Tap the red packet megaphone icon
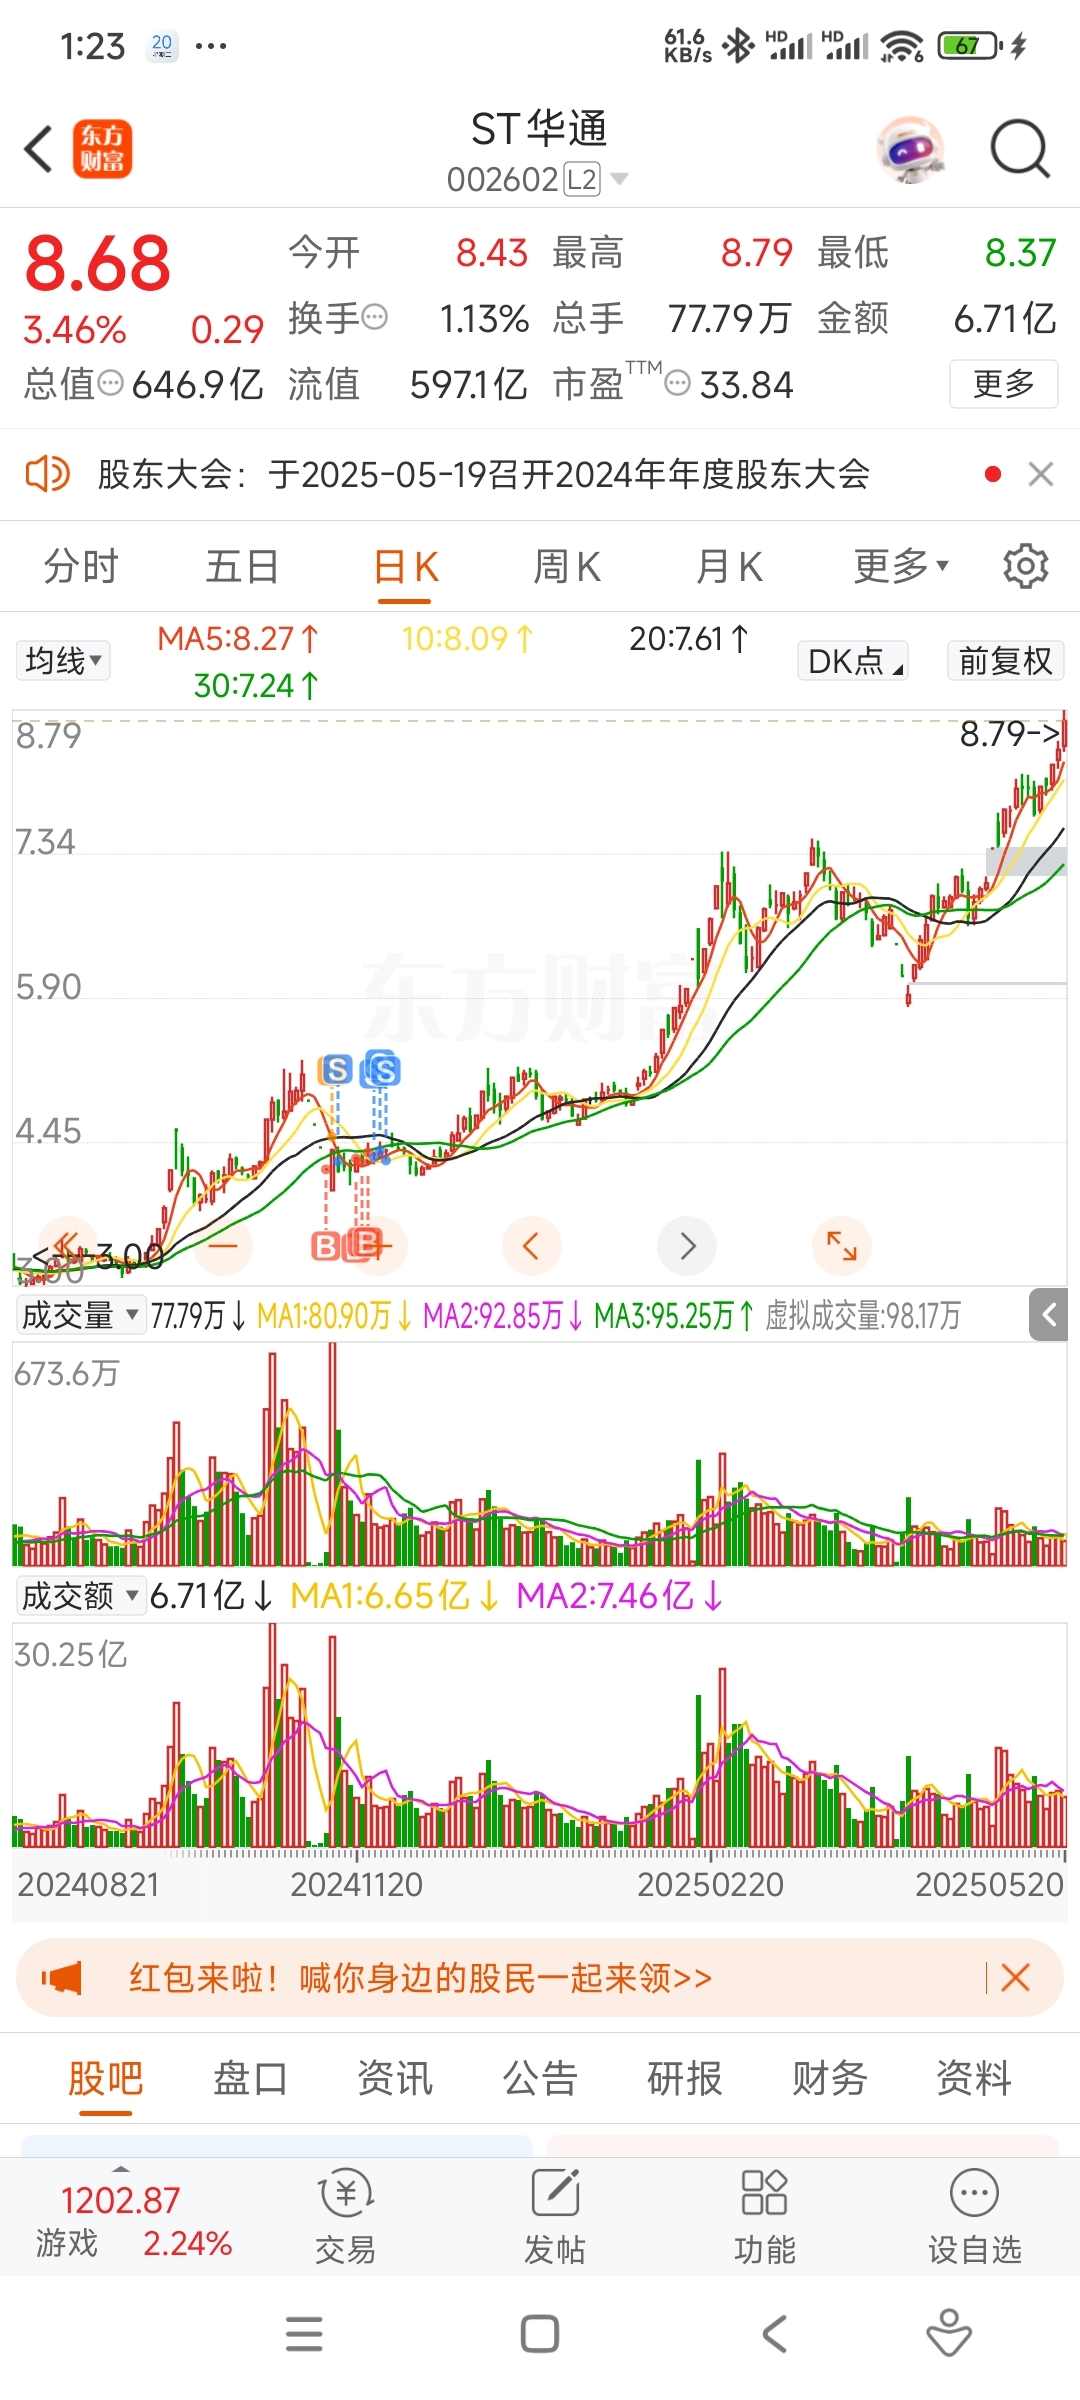1080x2400 pixels. (62, 1978)
